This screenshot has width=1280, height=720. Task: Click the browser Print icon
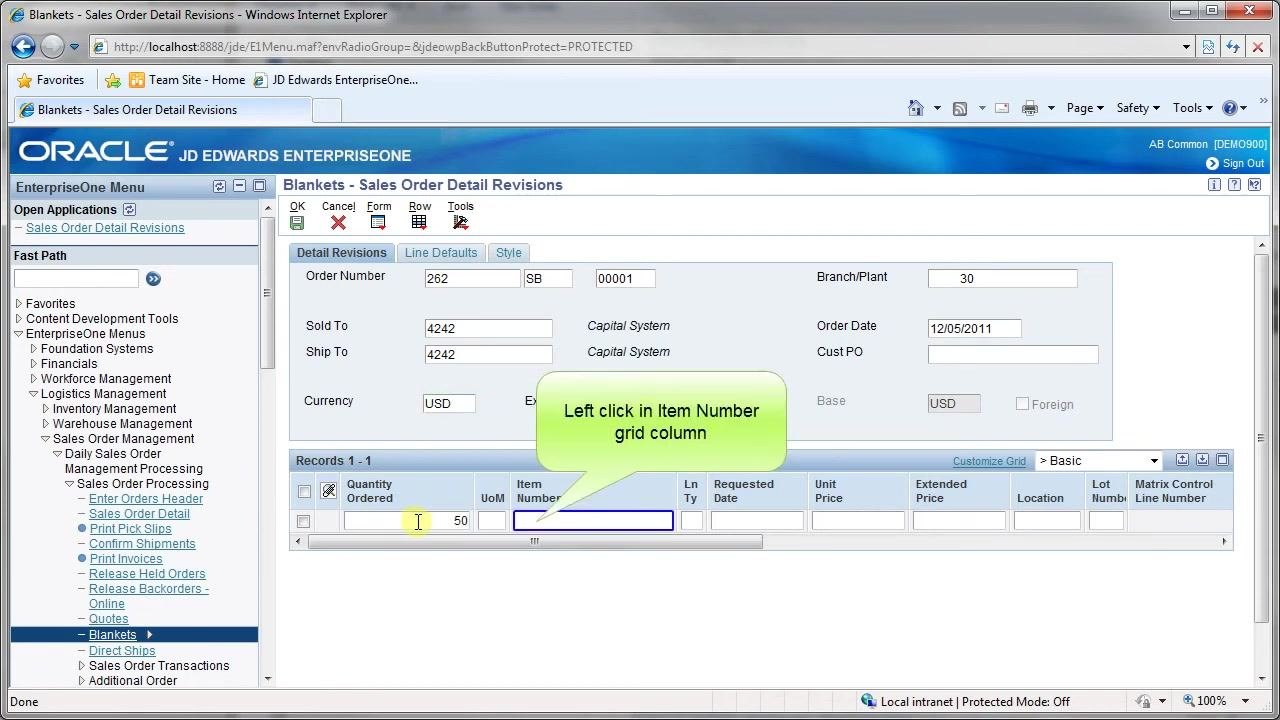pyautogui.click(x=1029, y=108)
